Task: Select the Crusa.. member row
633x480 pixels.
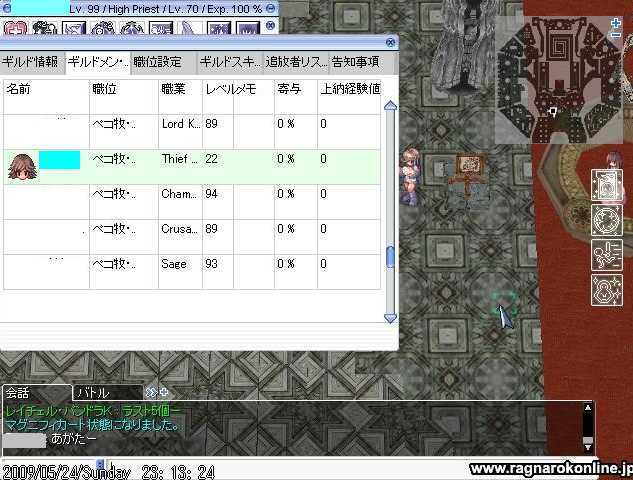Action: tap(192, 237)
